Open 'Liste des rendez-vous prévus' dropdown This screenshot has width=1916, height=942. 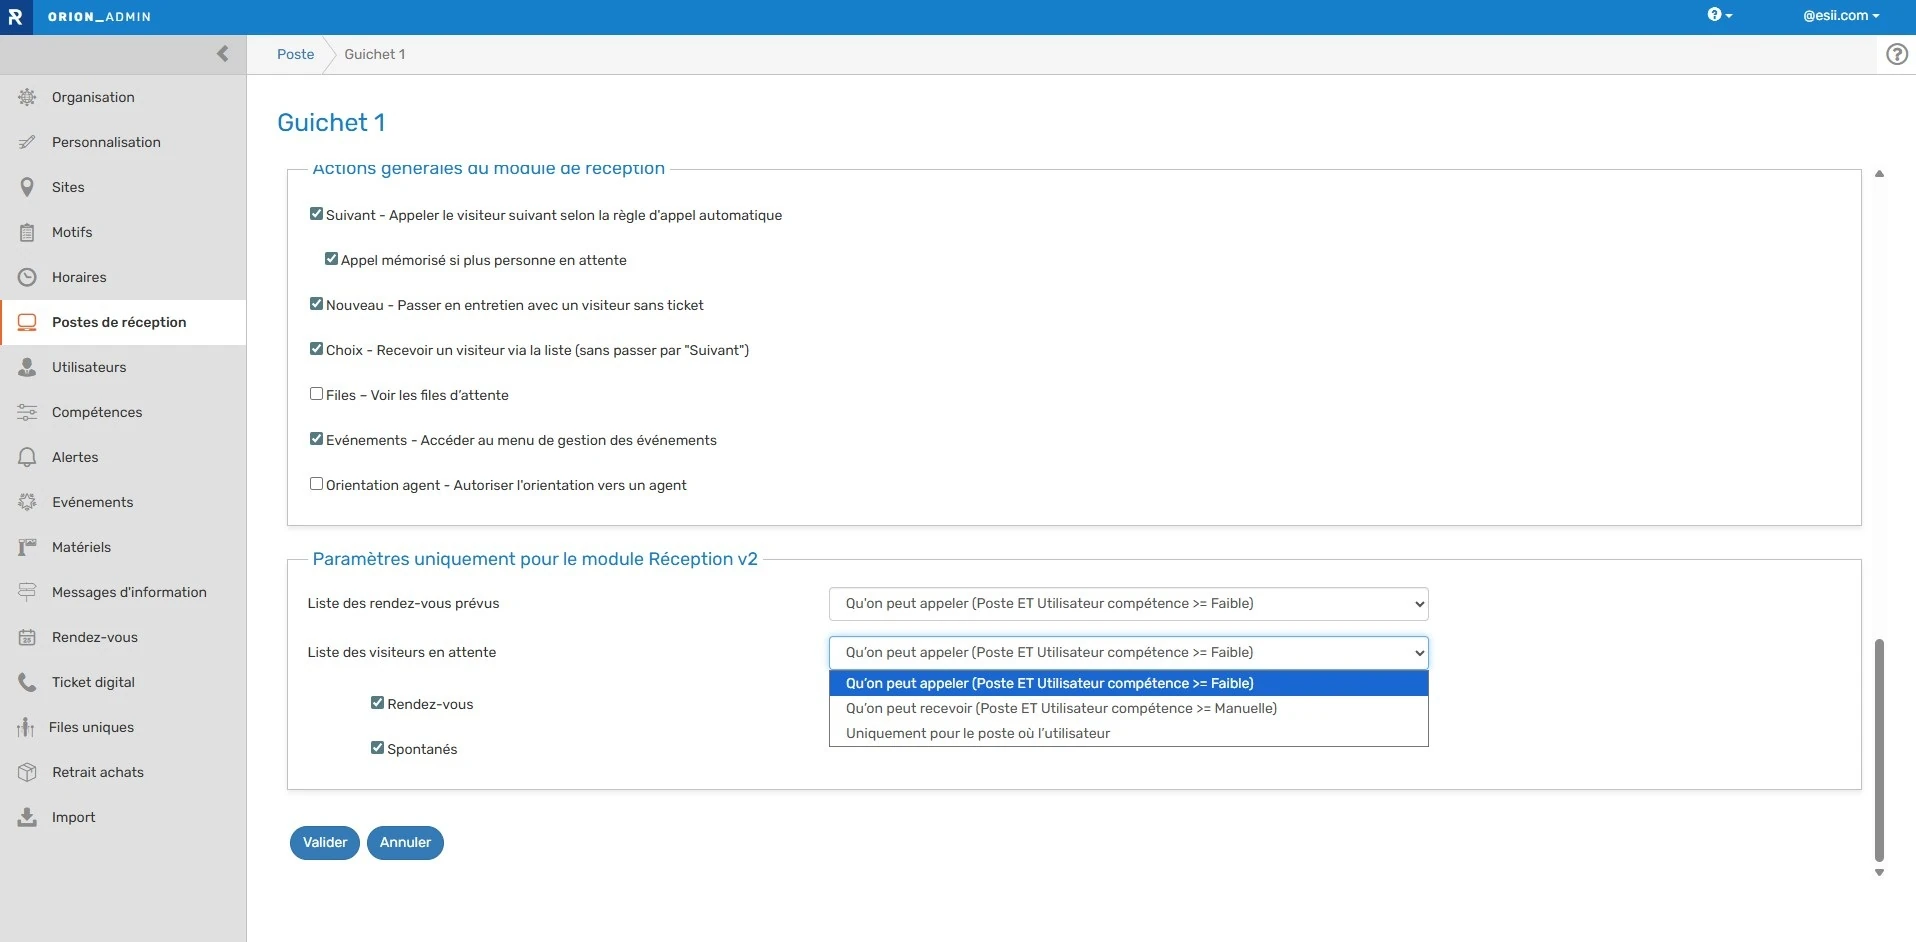[1127, 604]
